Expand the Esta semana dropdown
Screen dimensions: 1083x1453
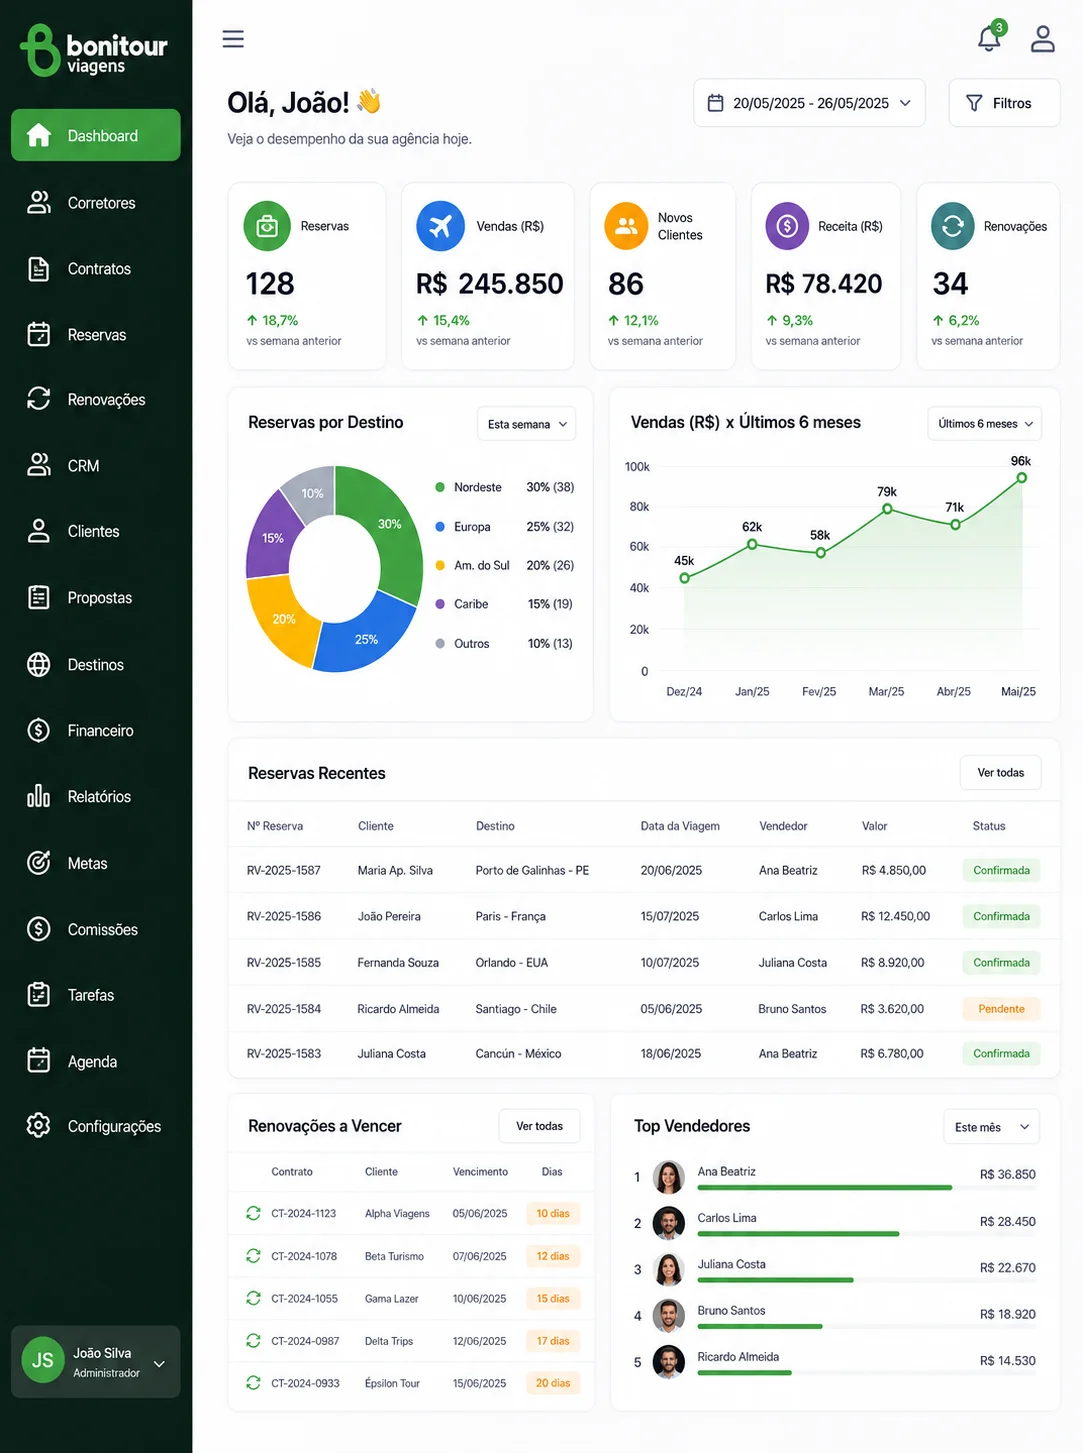[x=526, y=424]
